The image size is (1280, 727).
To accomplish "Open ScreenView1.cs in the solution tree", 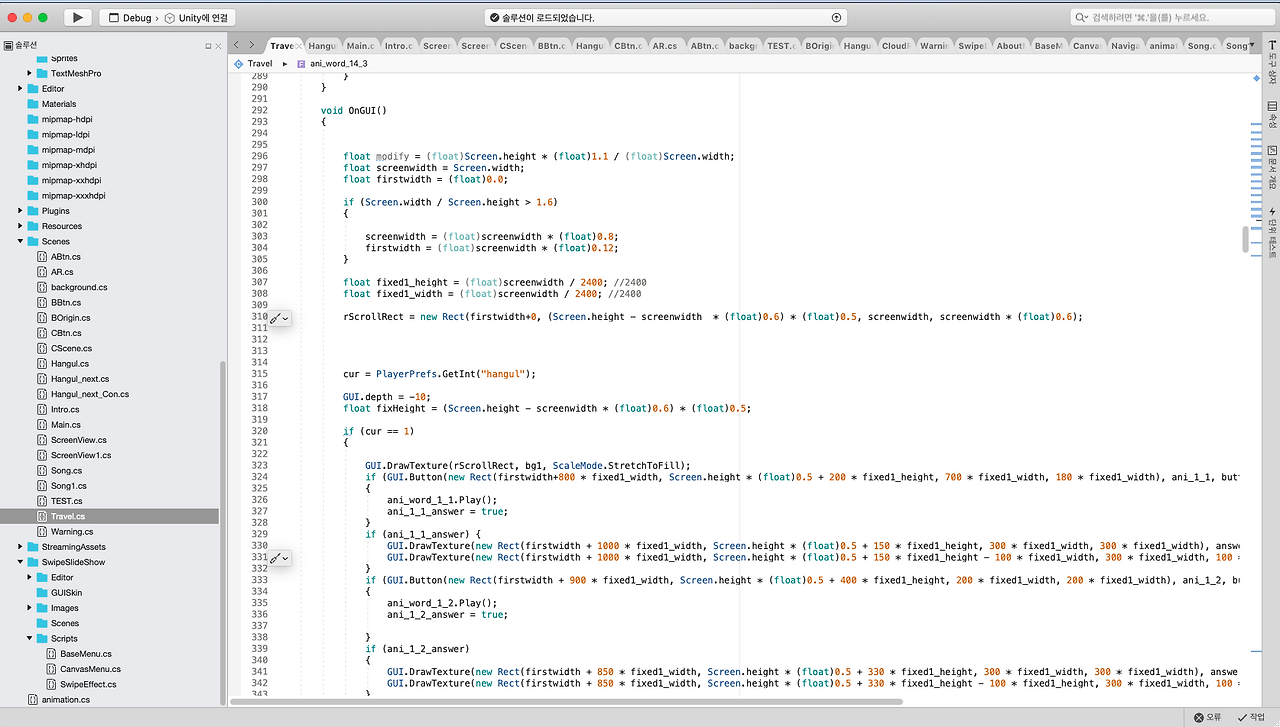I will (x=81, y=455).
